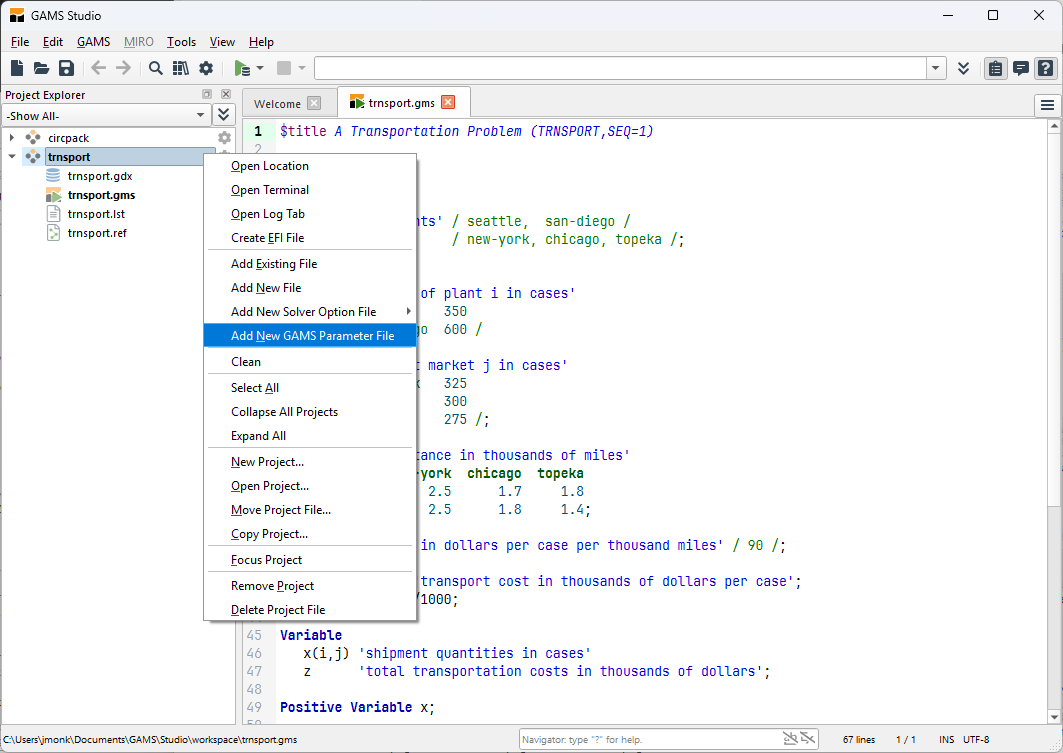Run the GAMS model with green play icon
Viewport: 1063px width, 753px height.
[241, 68]
